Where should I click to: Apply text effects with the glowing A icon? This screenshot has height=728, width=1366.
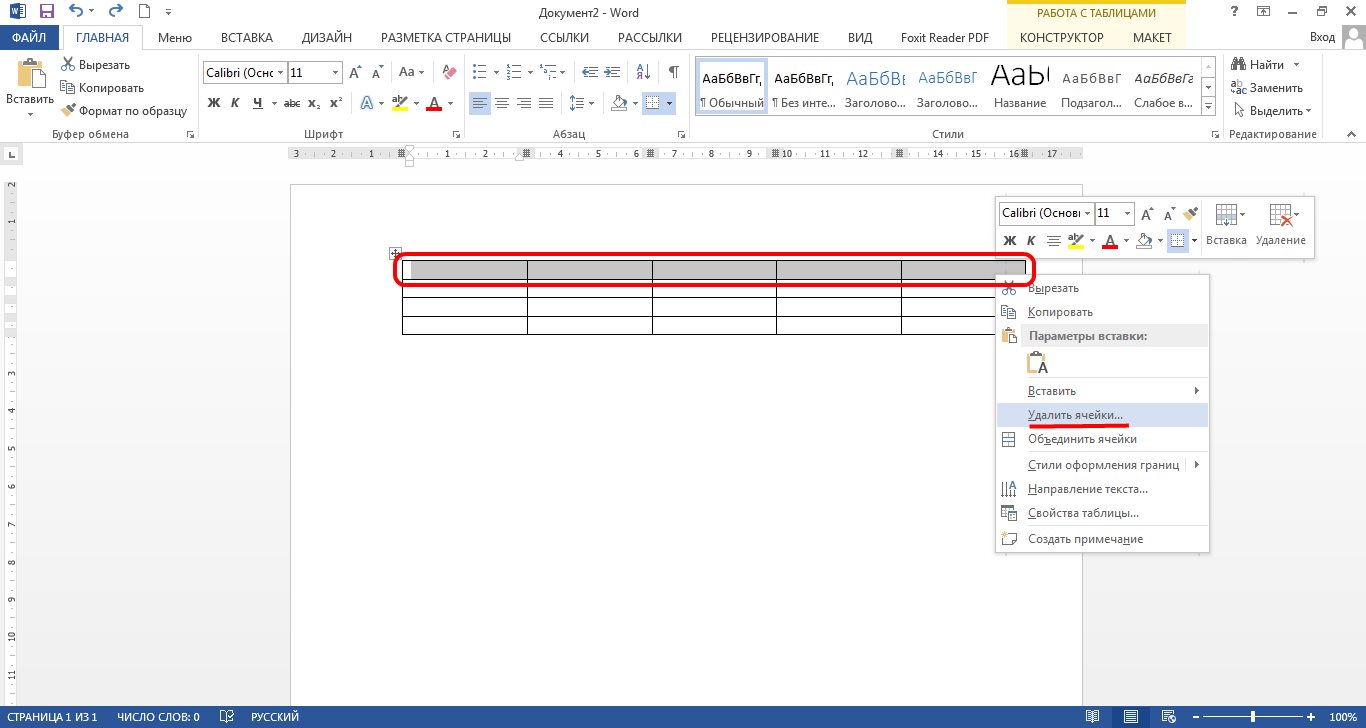(x=367, y=103)
